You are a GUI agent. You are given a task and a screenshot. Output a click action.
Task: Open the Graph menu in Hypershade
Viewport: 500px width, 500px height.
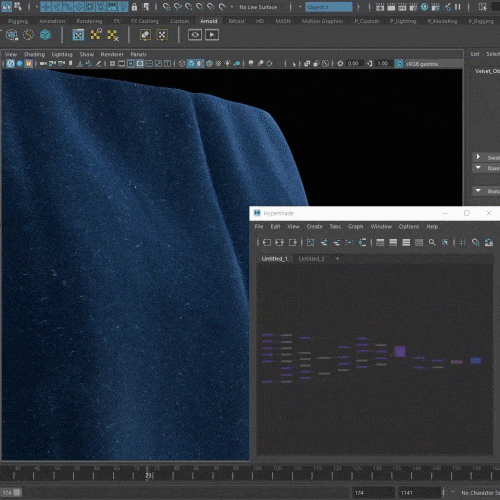click(x=355, y=227)
